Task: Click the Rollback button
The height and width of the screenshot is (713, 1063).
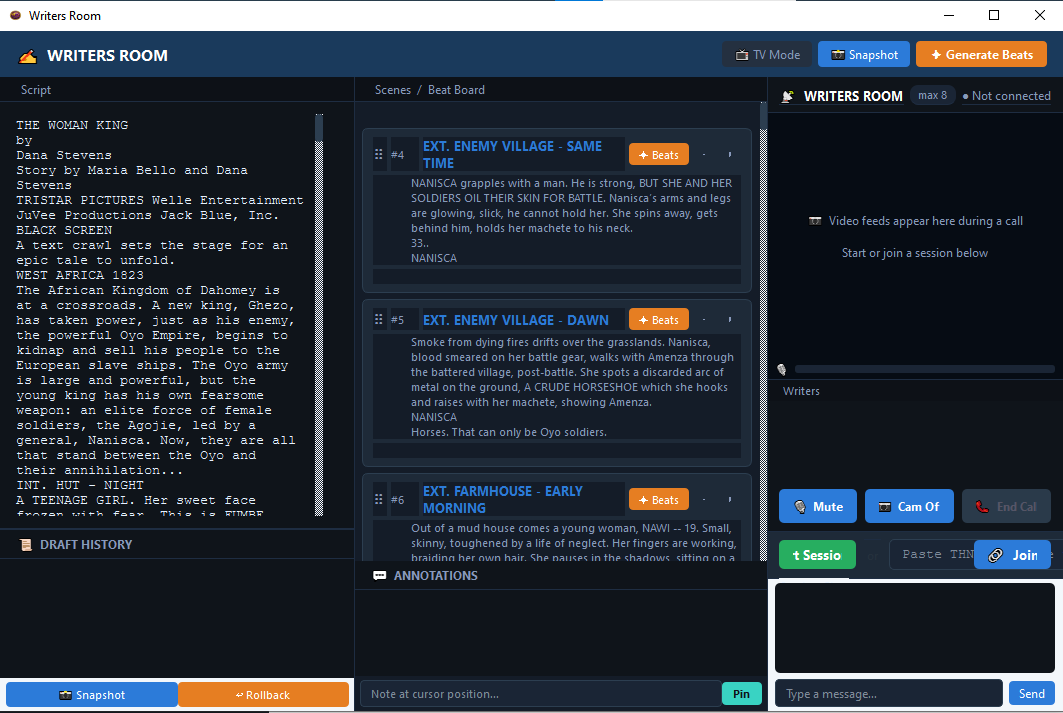Action: pyautogui.click(x=263, y=695)
